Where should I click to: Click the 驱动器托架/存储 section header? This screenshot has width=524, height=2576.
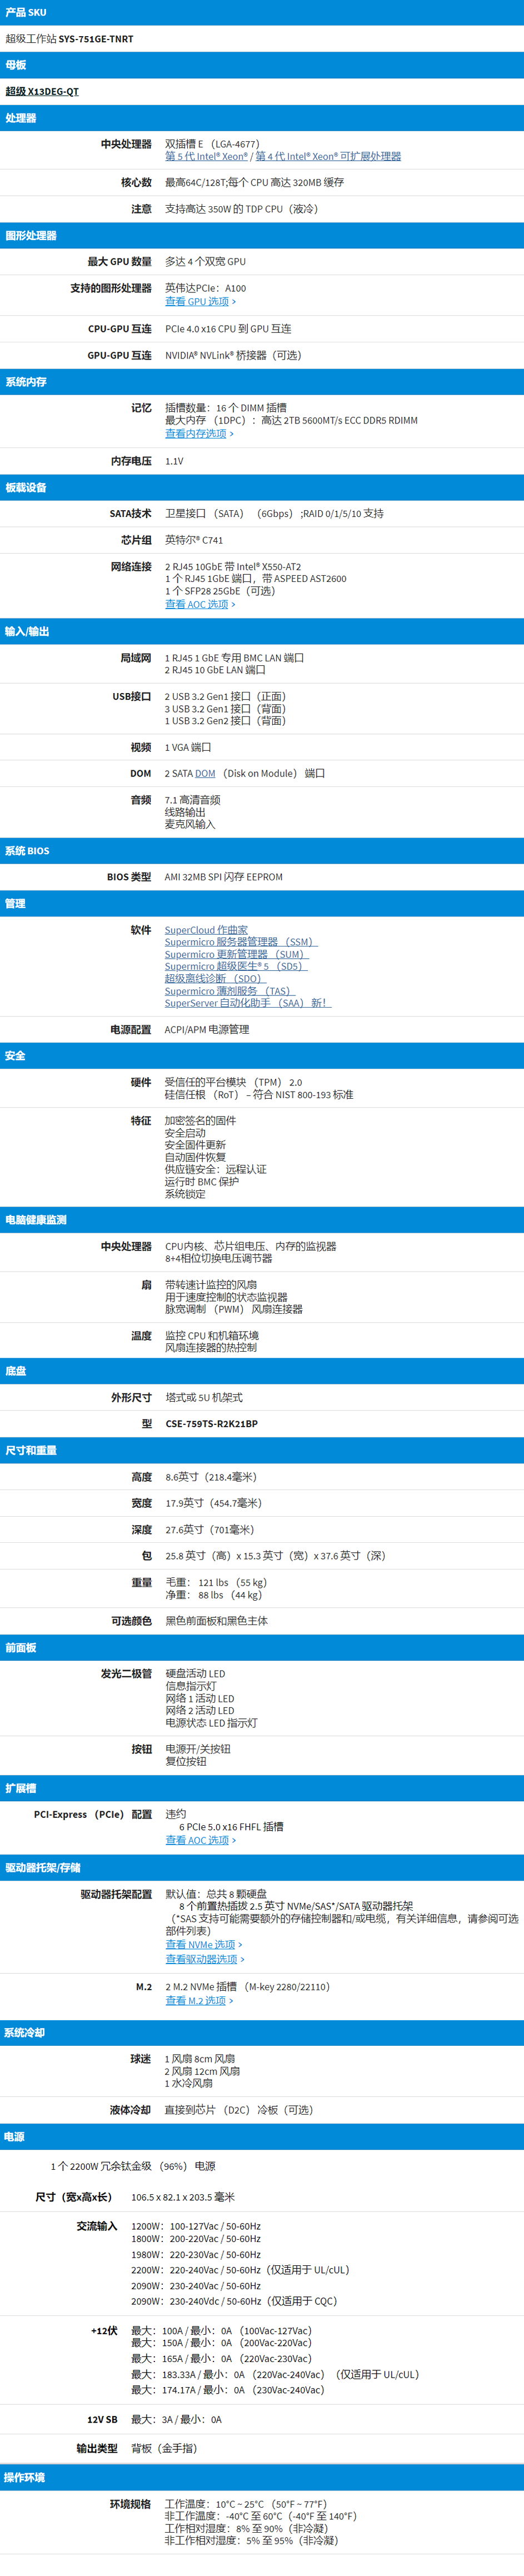(x=262, y=1867)
